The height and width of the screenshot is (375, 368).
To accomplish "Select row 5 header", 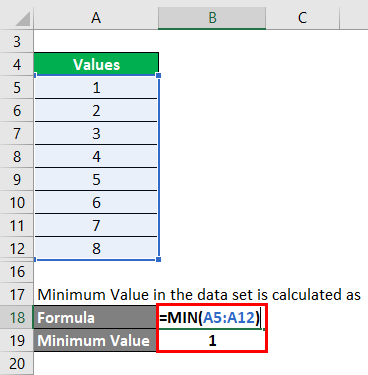I will tap(17, 87).
